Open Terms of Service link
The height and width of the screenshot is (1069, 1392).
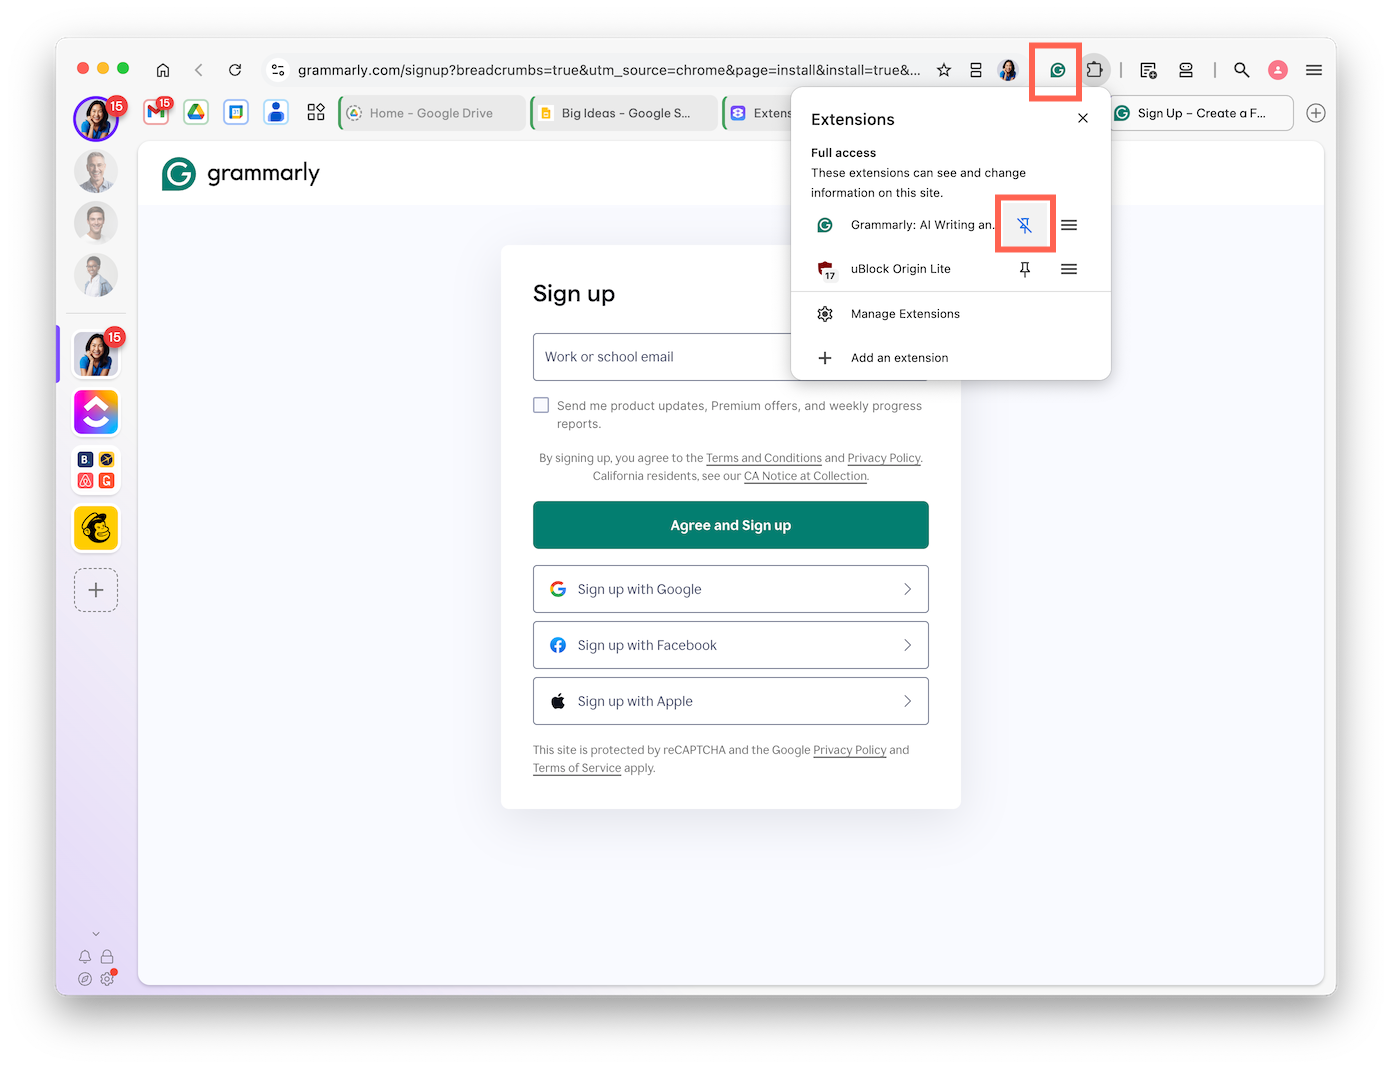tap(577, 768)
